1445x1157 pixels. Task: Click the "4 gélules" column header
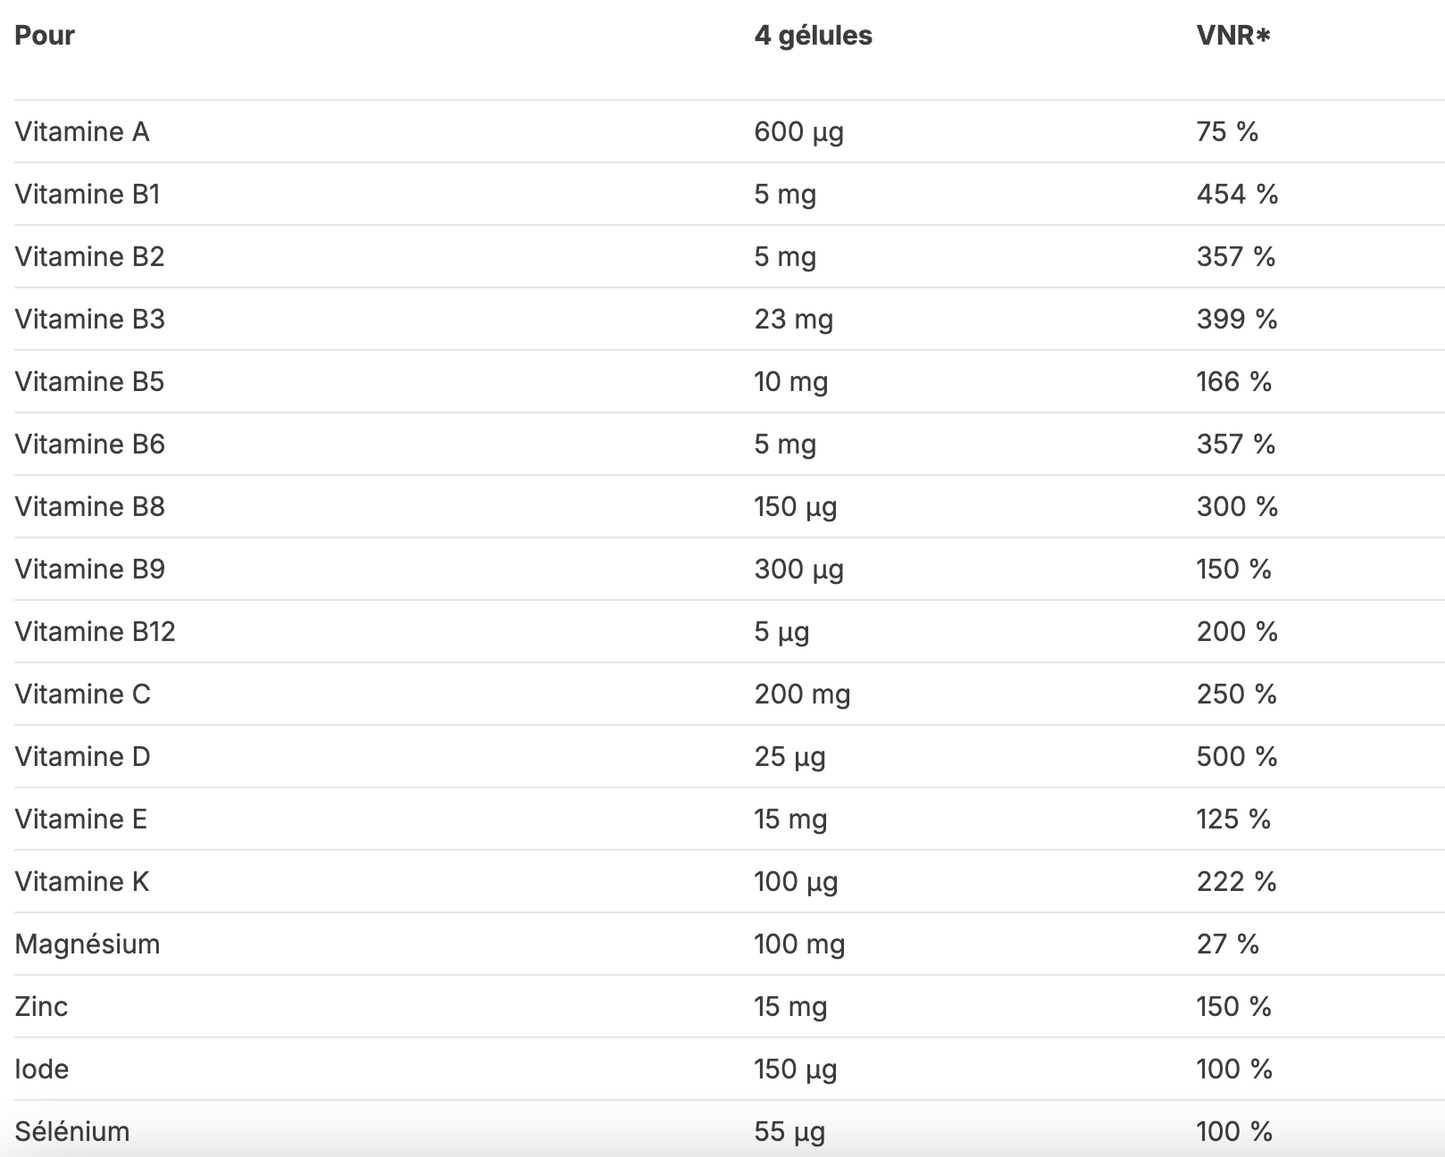813,36
